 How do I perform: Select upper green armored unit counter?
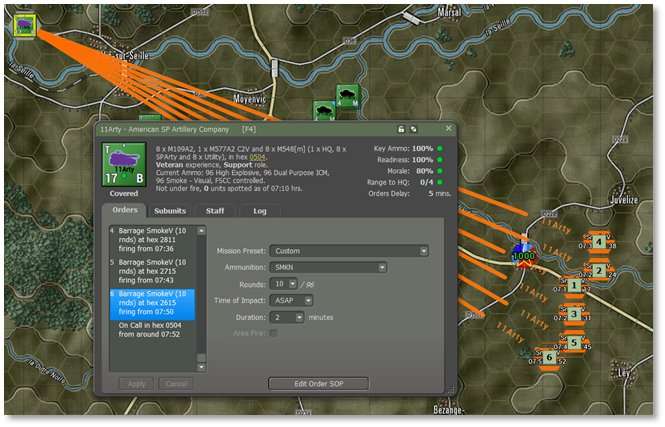point(347,95)
